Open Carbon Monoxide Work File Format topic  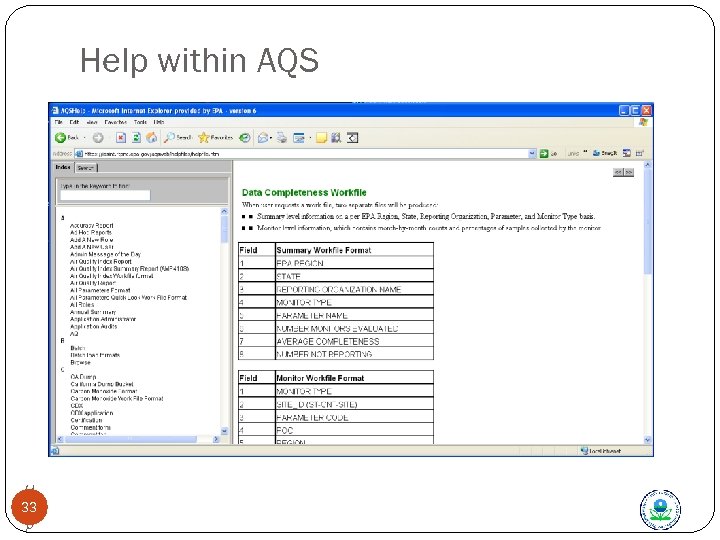pyautogui.click(x=117, y=399)
